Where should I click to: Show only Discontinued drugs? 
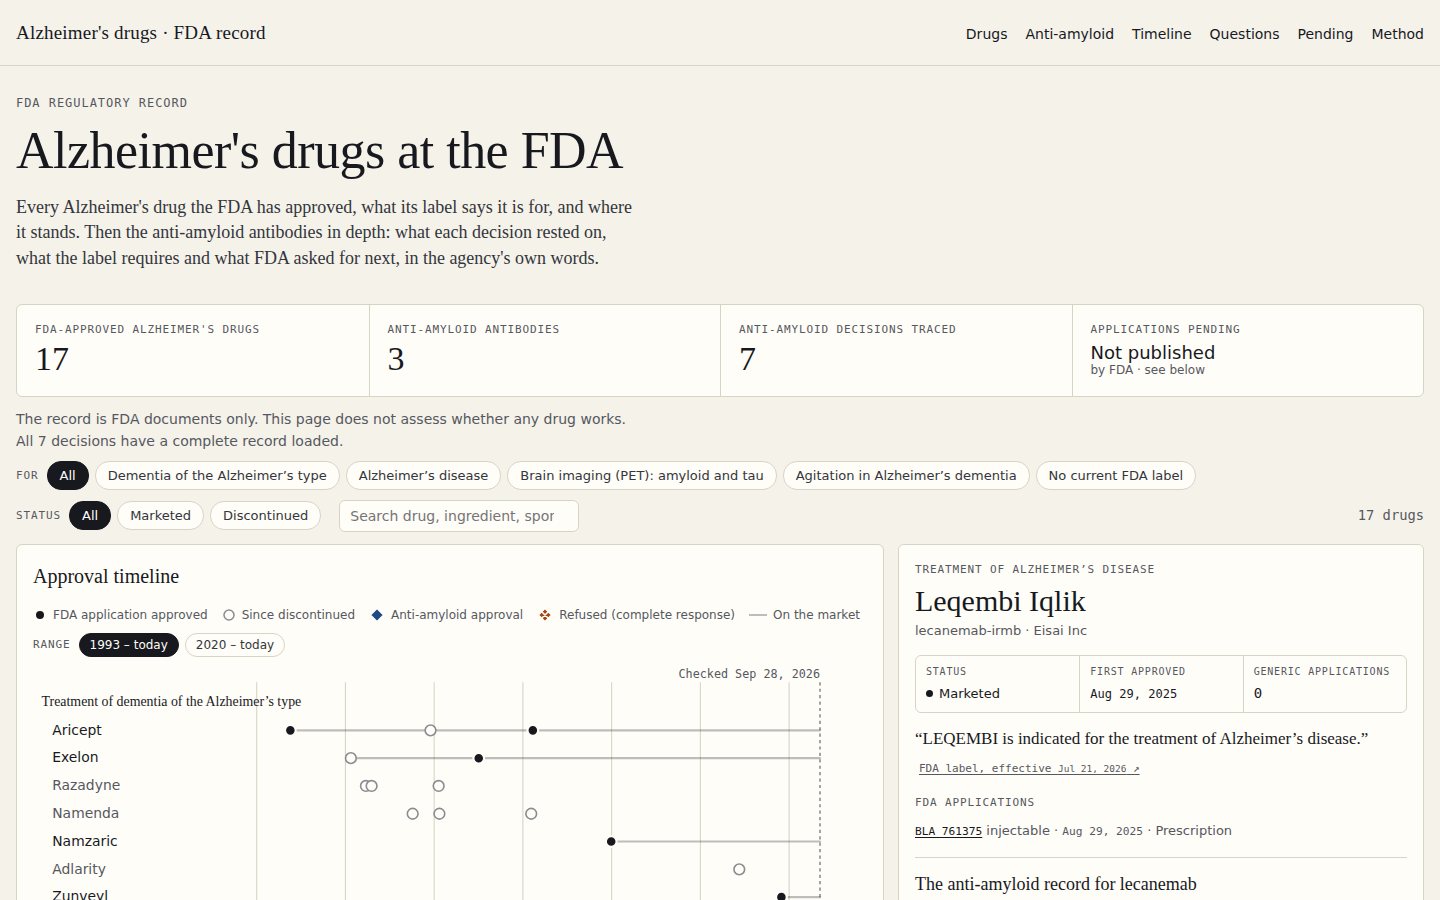[x=265, y=516]
